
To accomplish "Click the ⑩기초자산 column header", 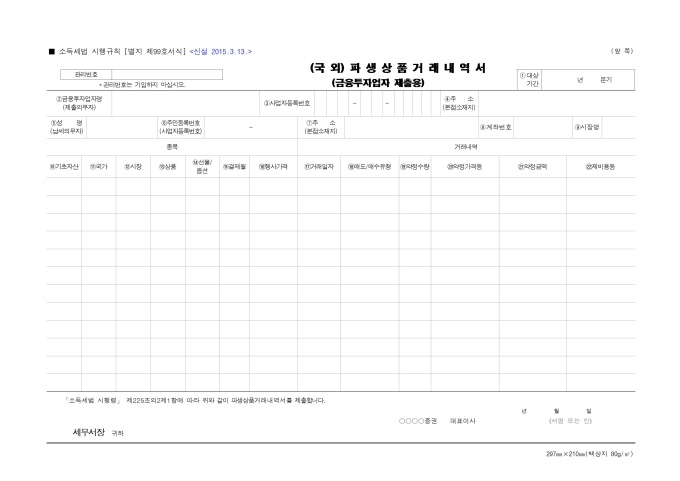I will (x=64, y=167).
